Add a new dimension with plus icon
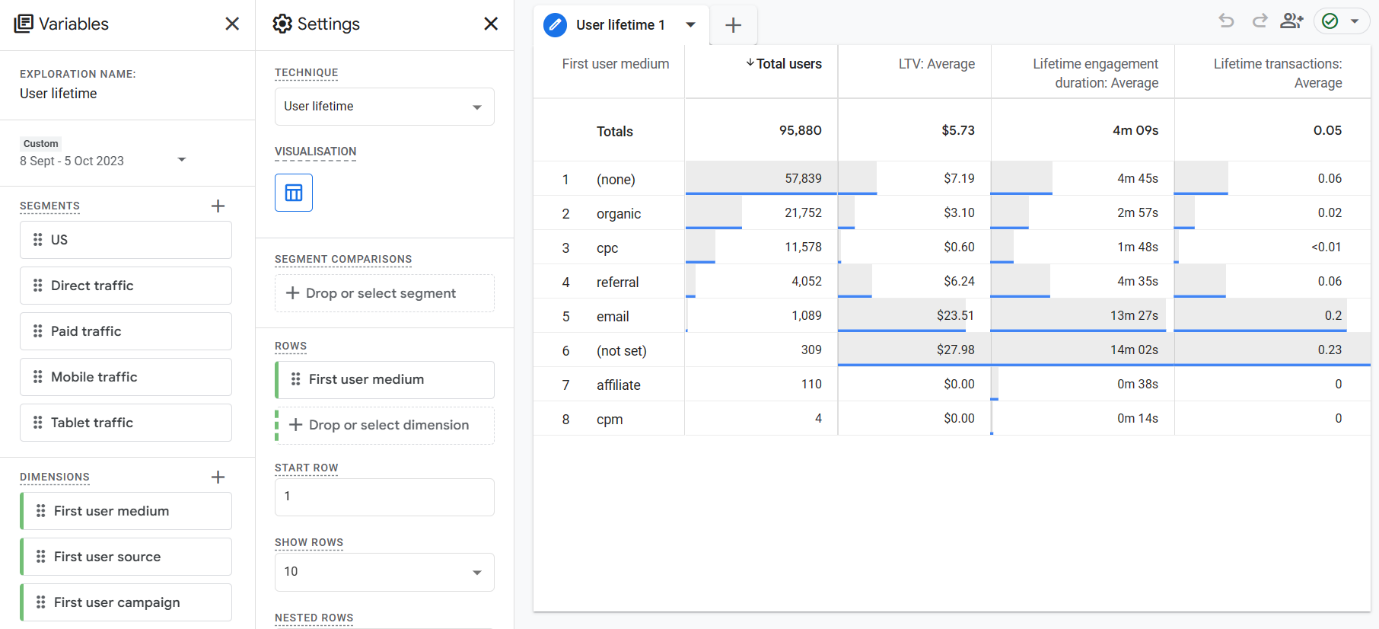This screenshot has width=1379, height=629. point(218,477)
